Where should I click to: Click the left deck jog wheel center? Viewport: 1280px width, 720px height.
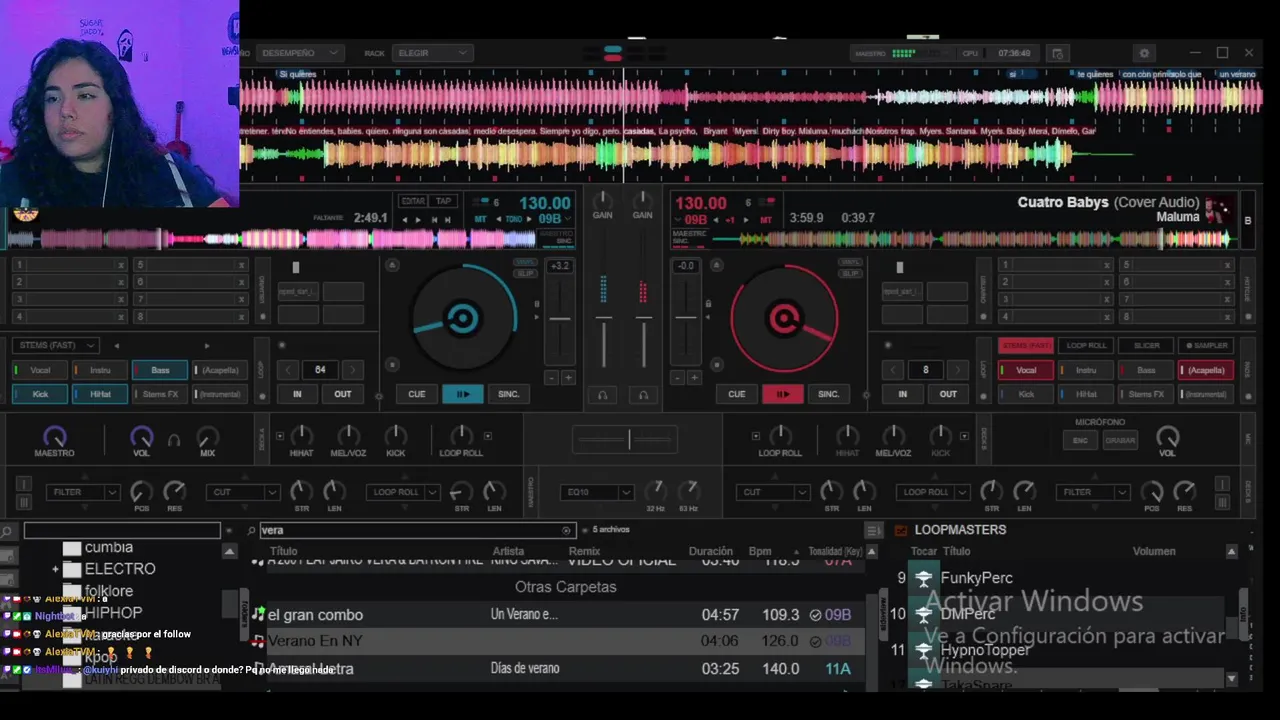(x=462, y=319)
